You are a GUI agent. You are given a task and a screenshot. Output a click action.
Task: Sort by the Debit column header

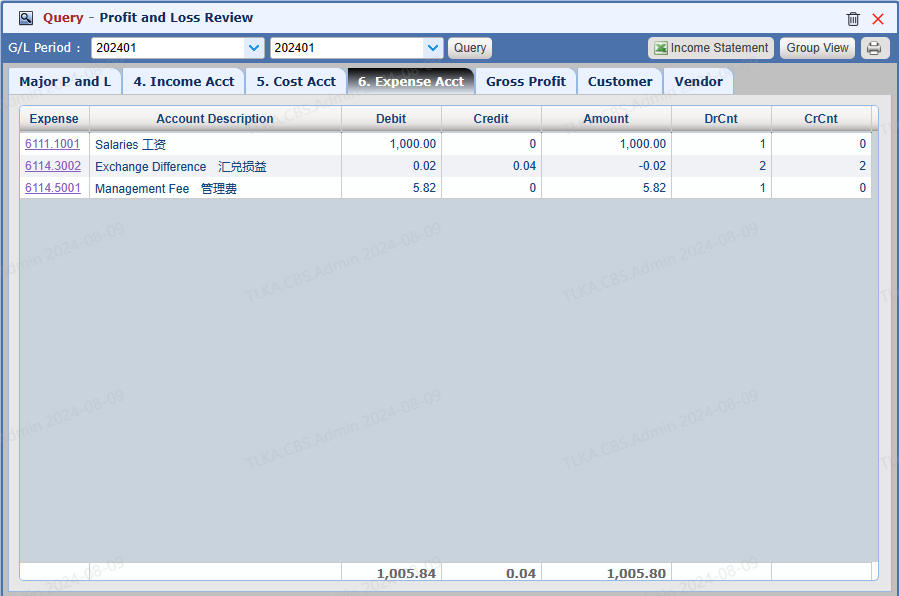391,119
